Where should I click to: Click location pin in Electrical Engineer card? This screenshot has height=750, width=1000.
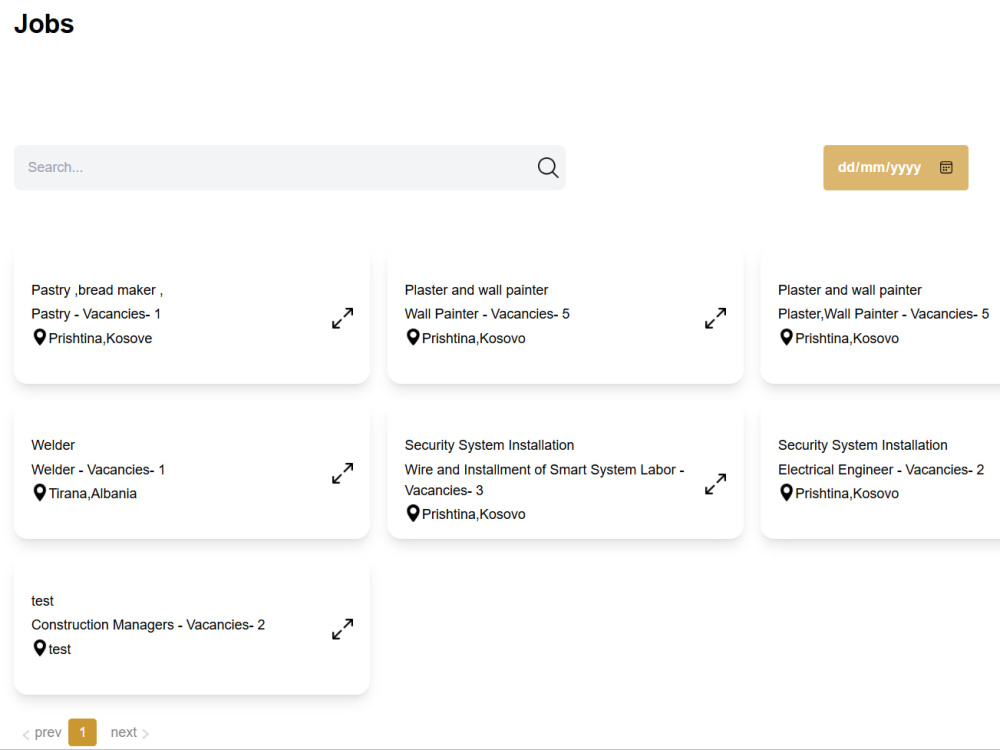click(x=786, y=493)
